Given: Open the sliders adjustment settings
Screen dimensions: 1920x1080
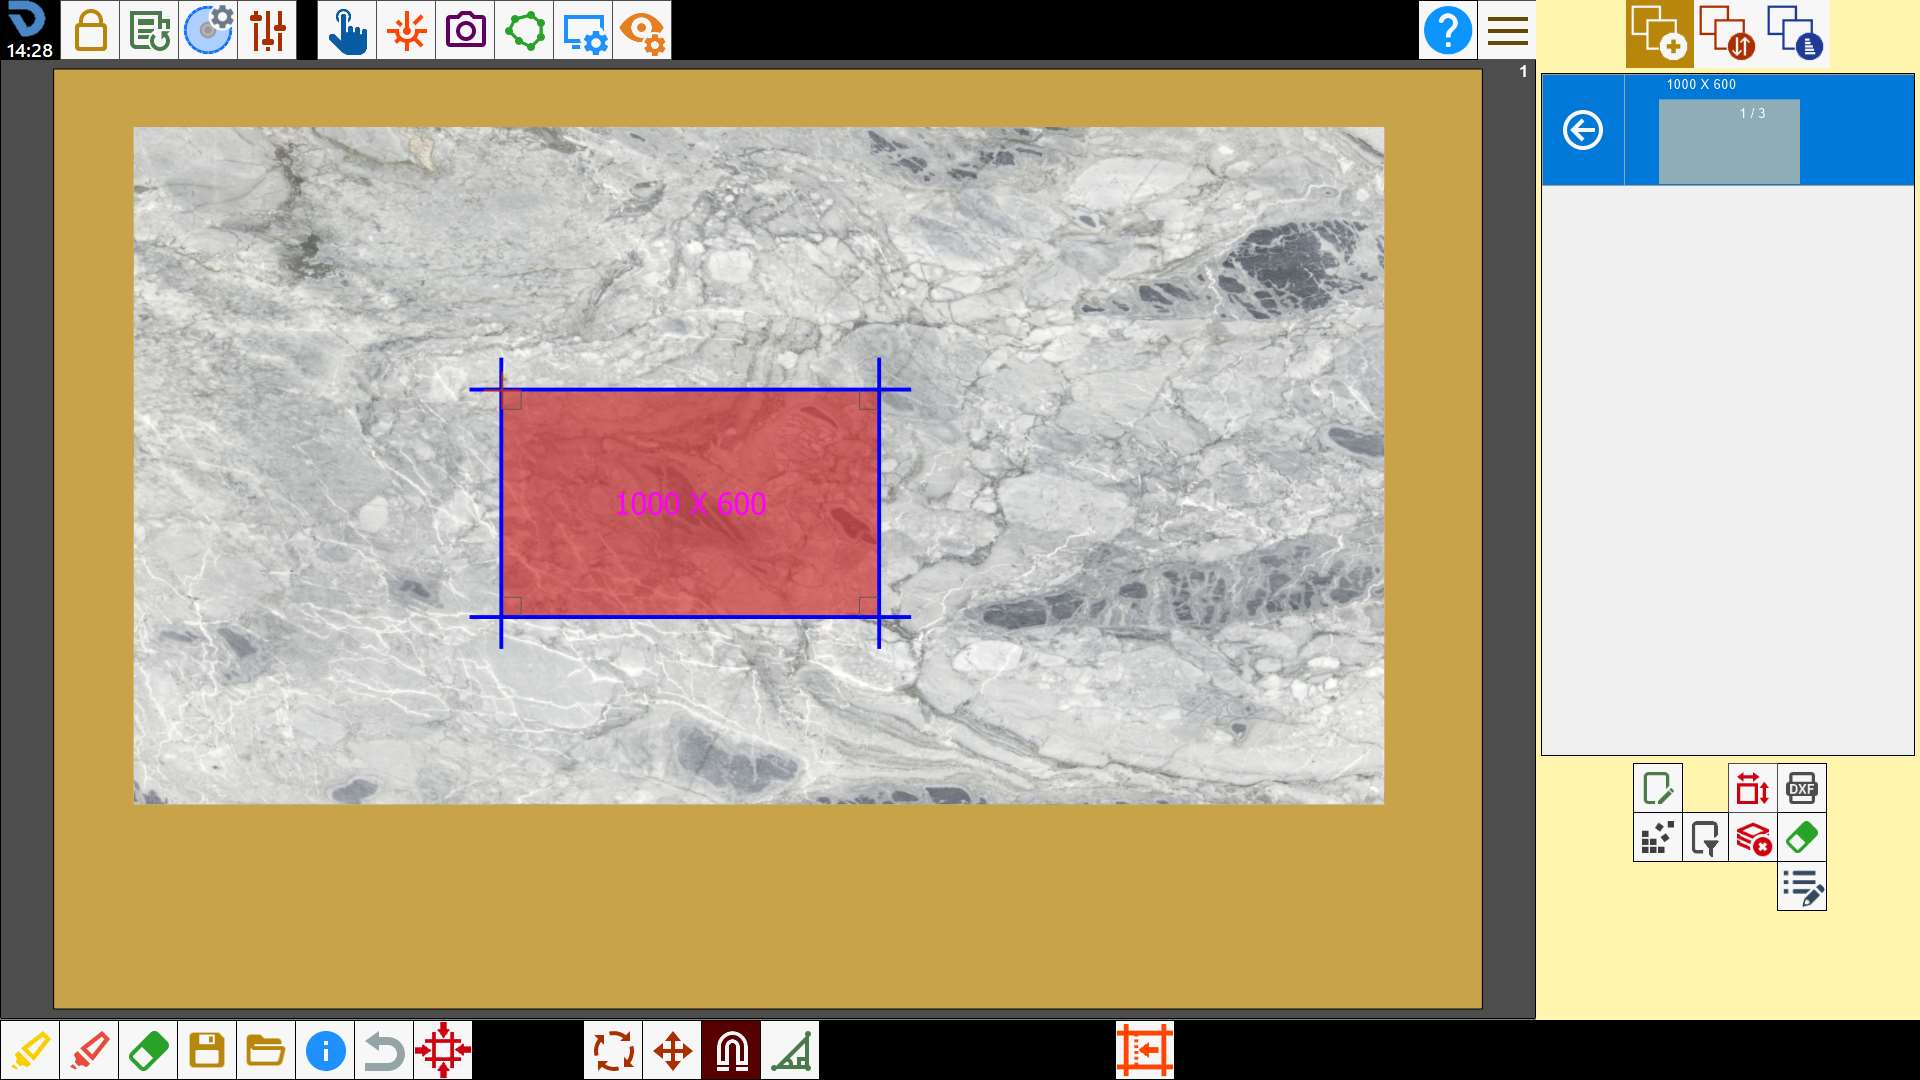Looking at the screenshot, I should [x=267, y=30].
